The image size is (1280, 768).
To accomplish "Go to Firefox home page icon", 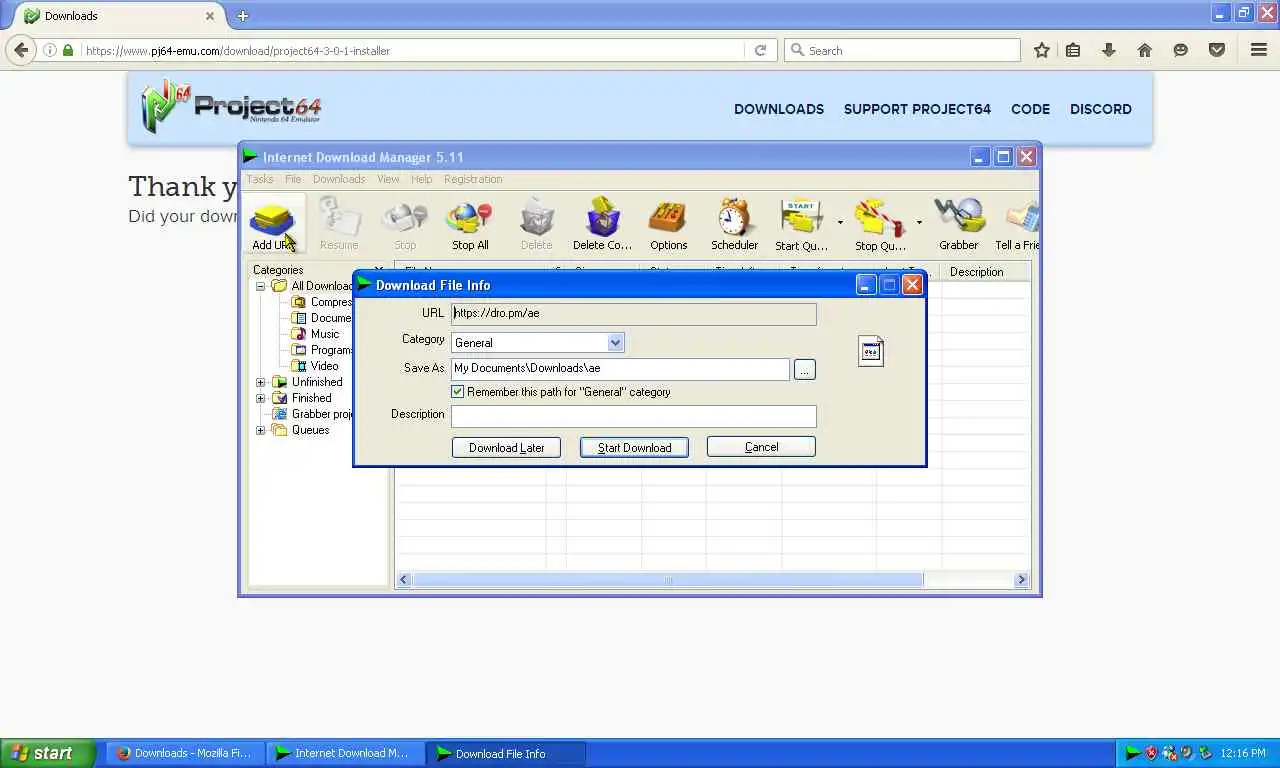I will point(1145,50).
